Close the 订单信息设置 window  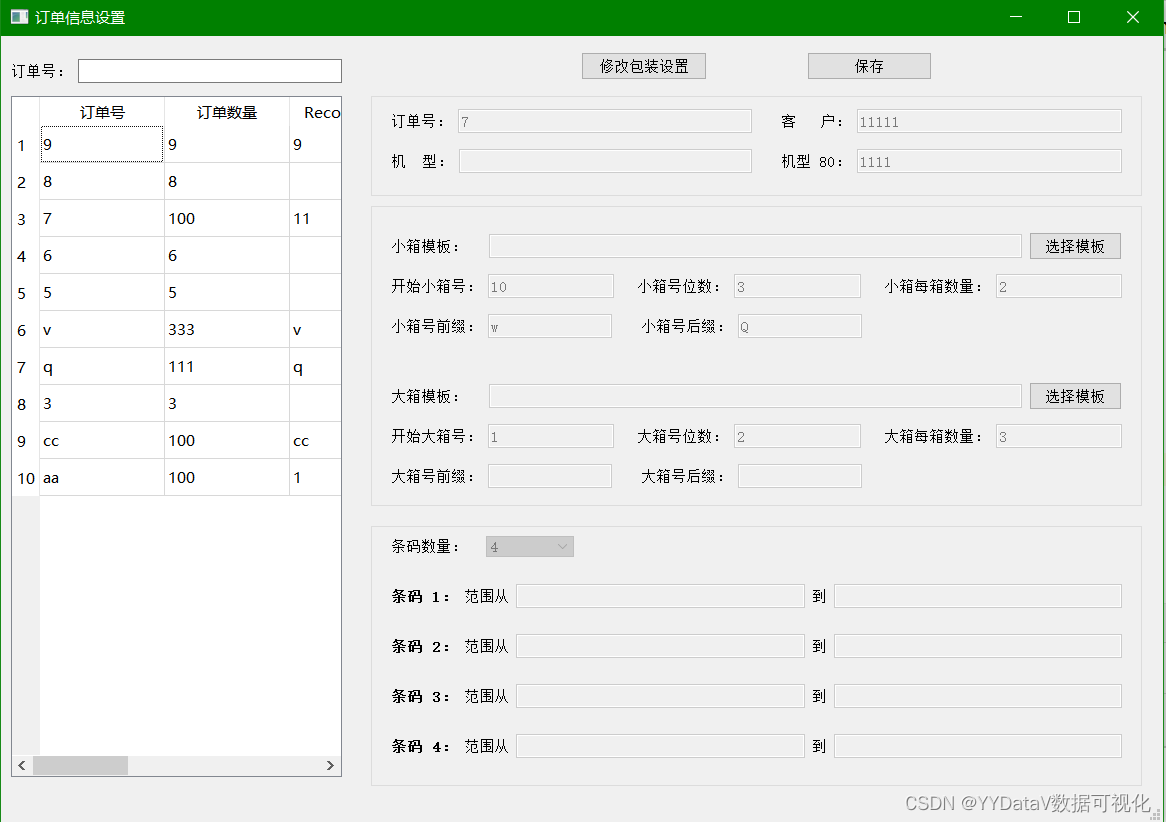click(1133, 17)
